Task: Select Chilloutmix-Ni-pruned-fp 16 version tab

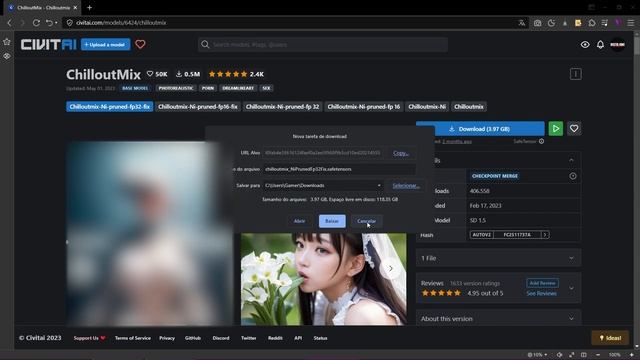Action: coord(364,107)
